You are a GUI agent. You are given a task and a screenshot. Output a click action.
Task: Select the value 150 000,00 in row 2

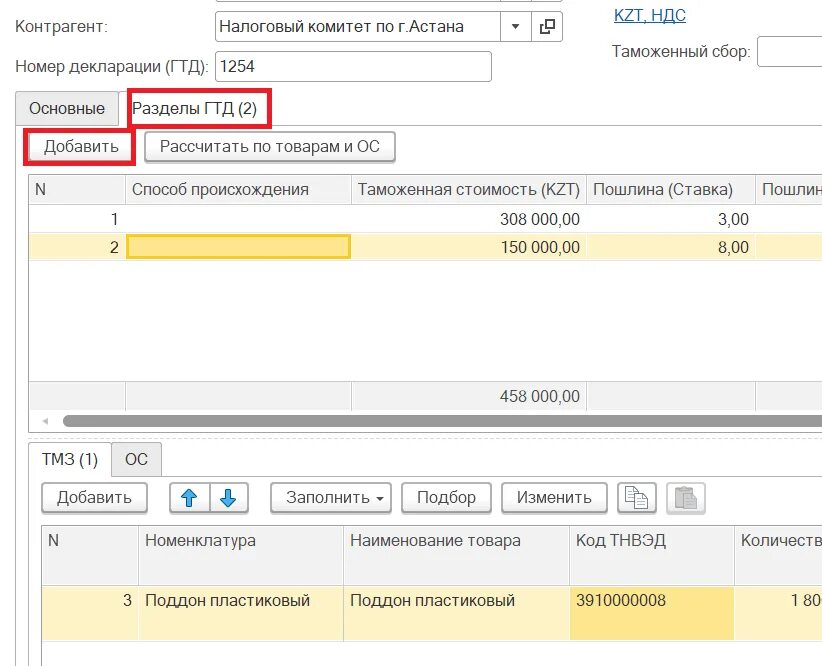(469, 247)
